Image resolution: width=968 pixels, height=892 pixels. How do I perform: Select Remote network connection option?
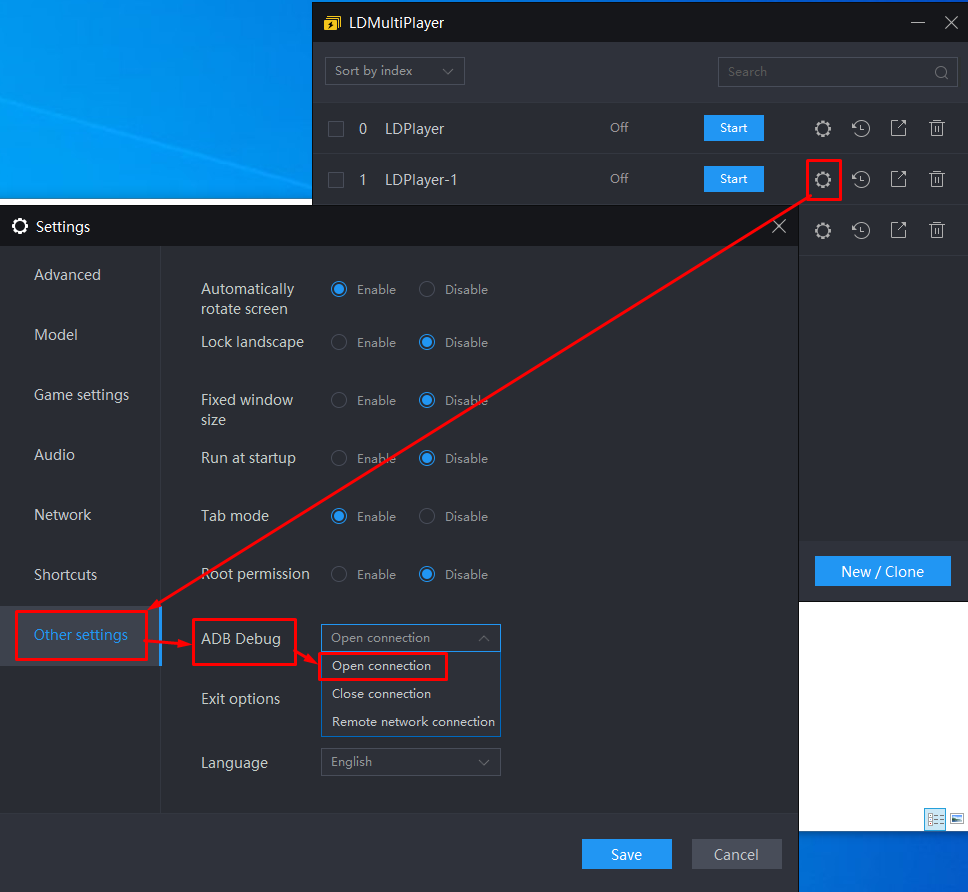[413, 722]
